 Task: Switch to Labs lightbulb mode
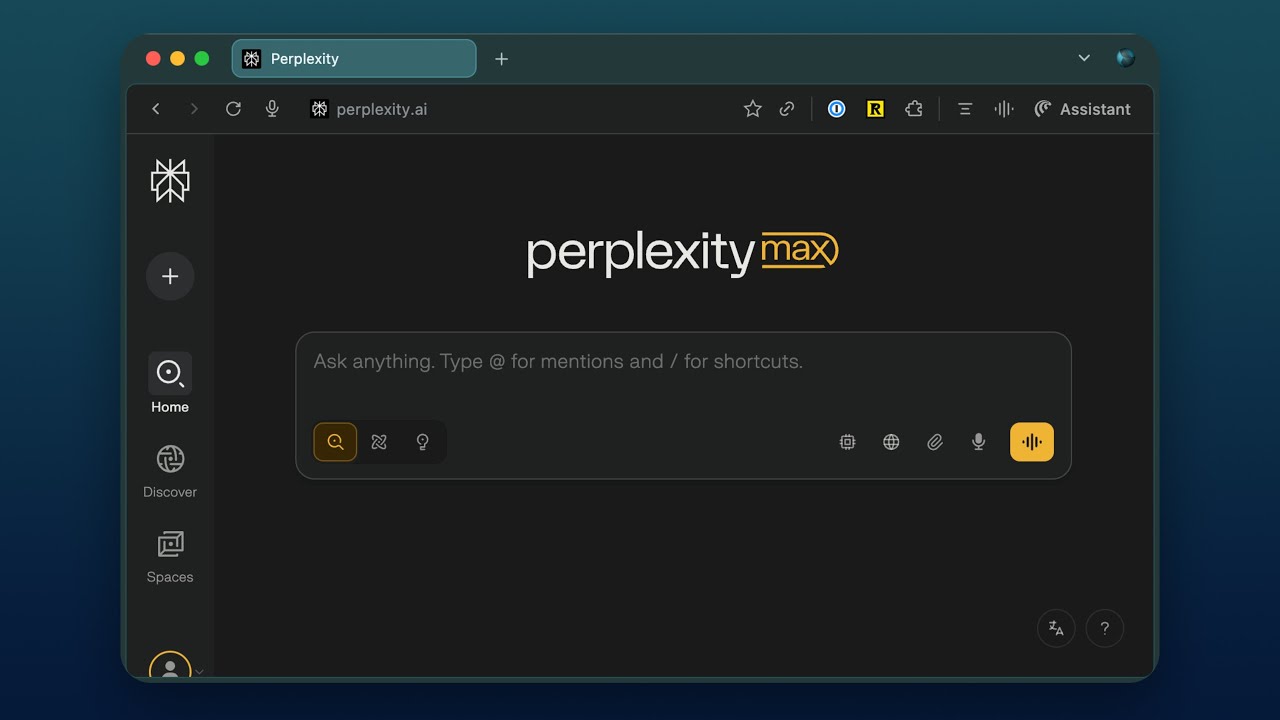tap(422, 442)
